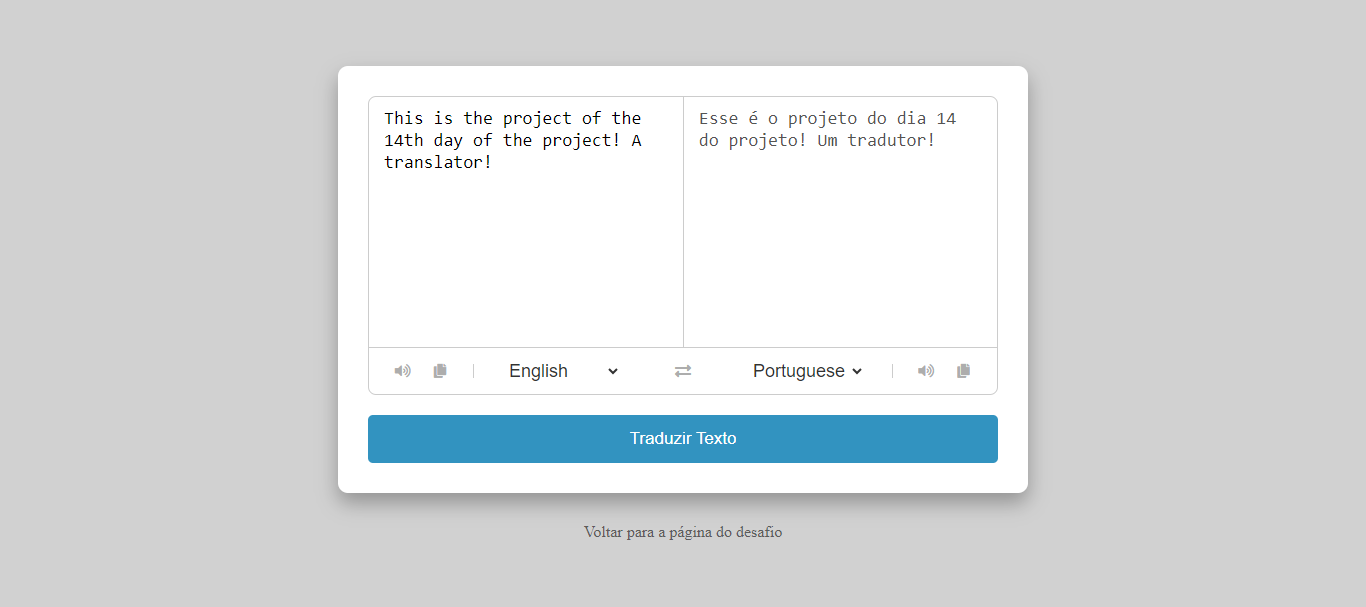Viewport: 1366px width, 607px height.
Task: Click the empty area of the source textarea
Action: point(525,260)
